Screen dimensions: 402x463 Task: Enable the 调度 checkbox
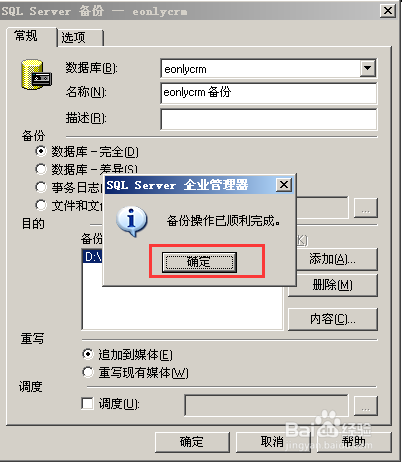[87, 404]
